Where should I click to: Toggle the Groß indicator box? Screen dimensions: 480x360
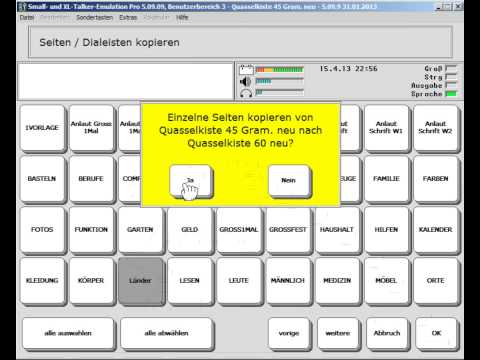451,68
